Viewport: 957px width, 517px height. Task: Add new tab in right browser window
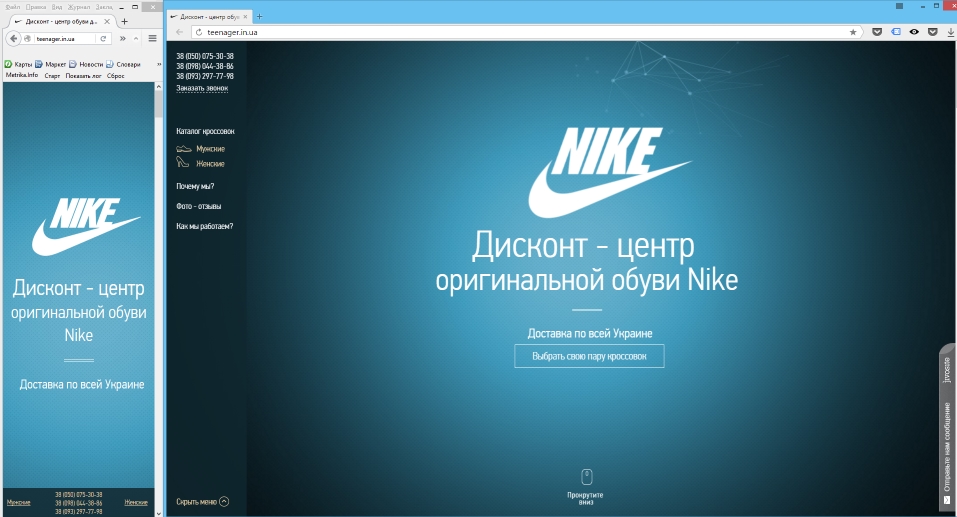click(x=259, y=16)
